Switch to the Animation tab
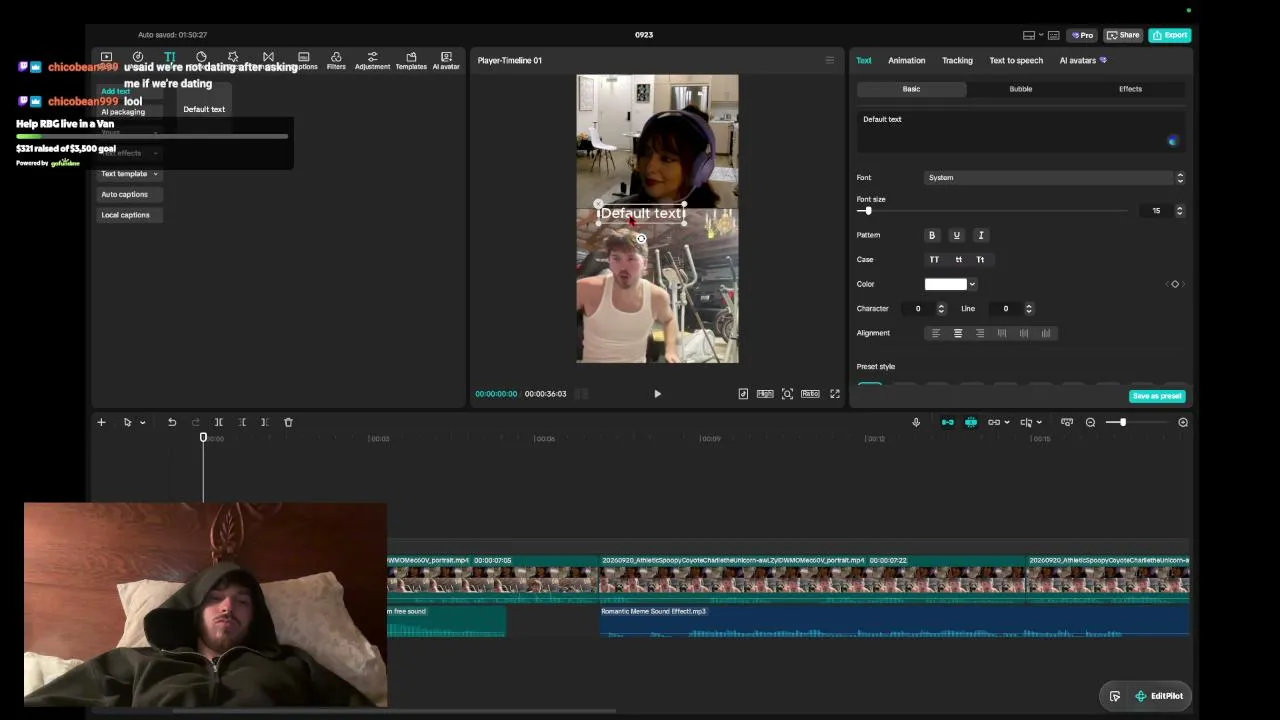The width and height of the screenshot is (1280, 720). (x=907, y=60)
